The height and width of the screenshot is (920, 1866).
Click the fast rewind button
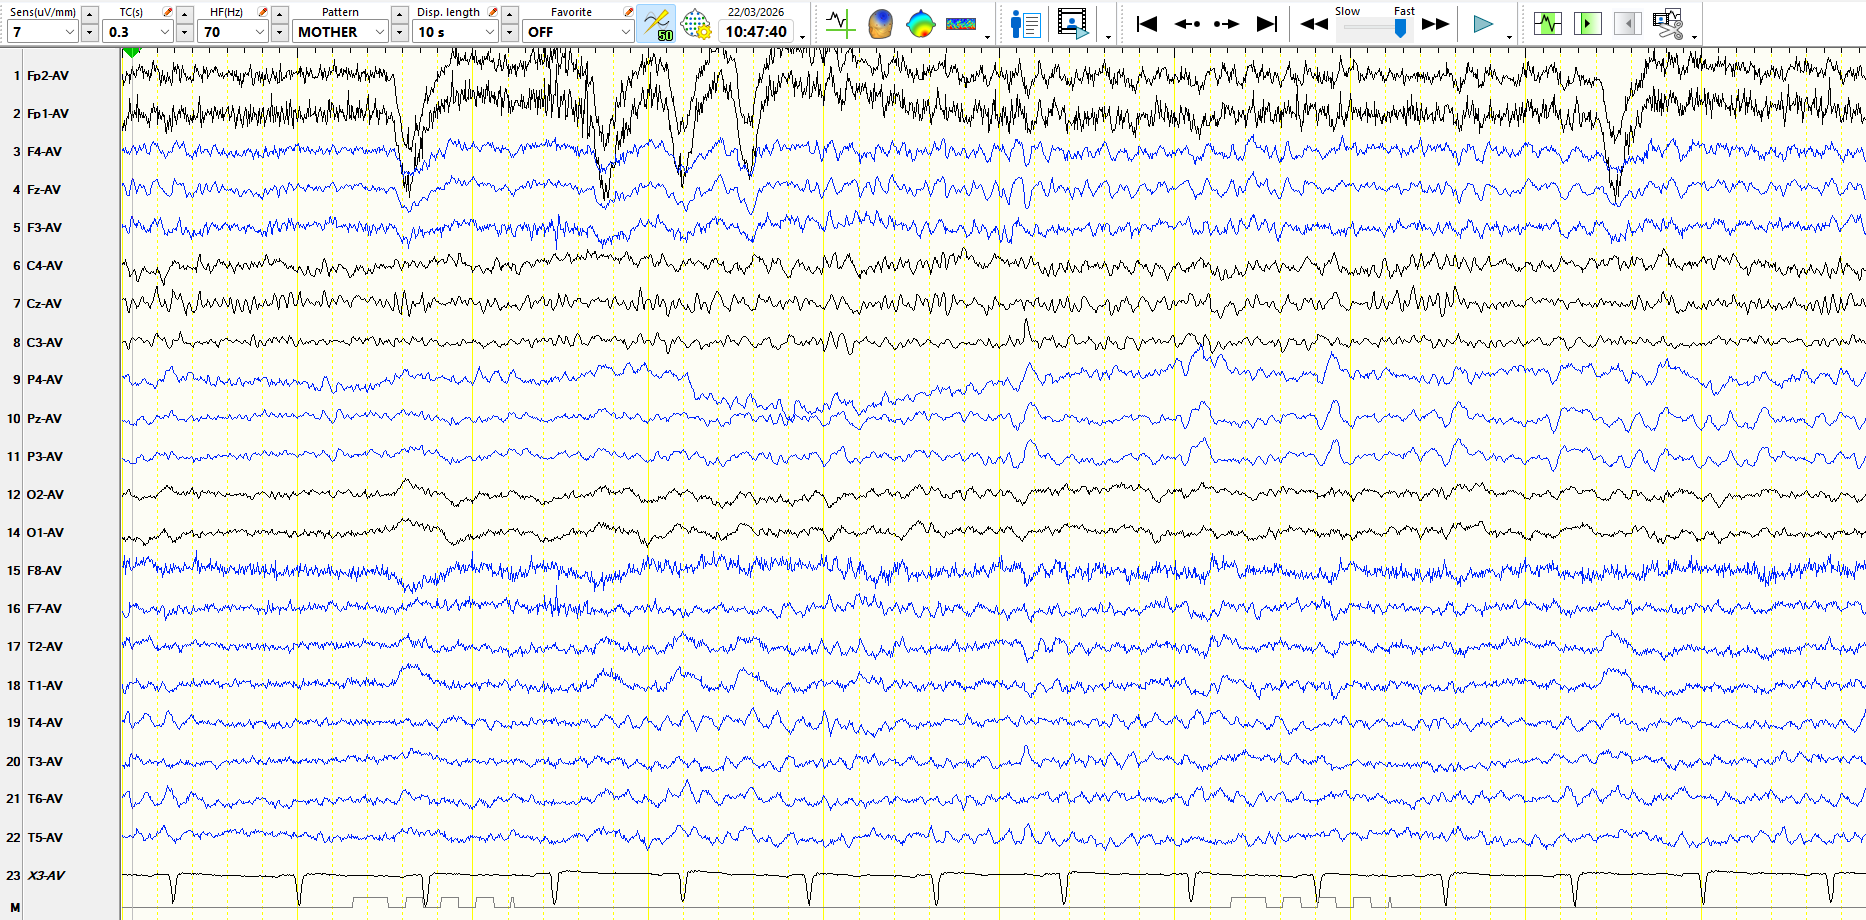point(1314,24)
